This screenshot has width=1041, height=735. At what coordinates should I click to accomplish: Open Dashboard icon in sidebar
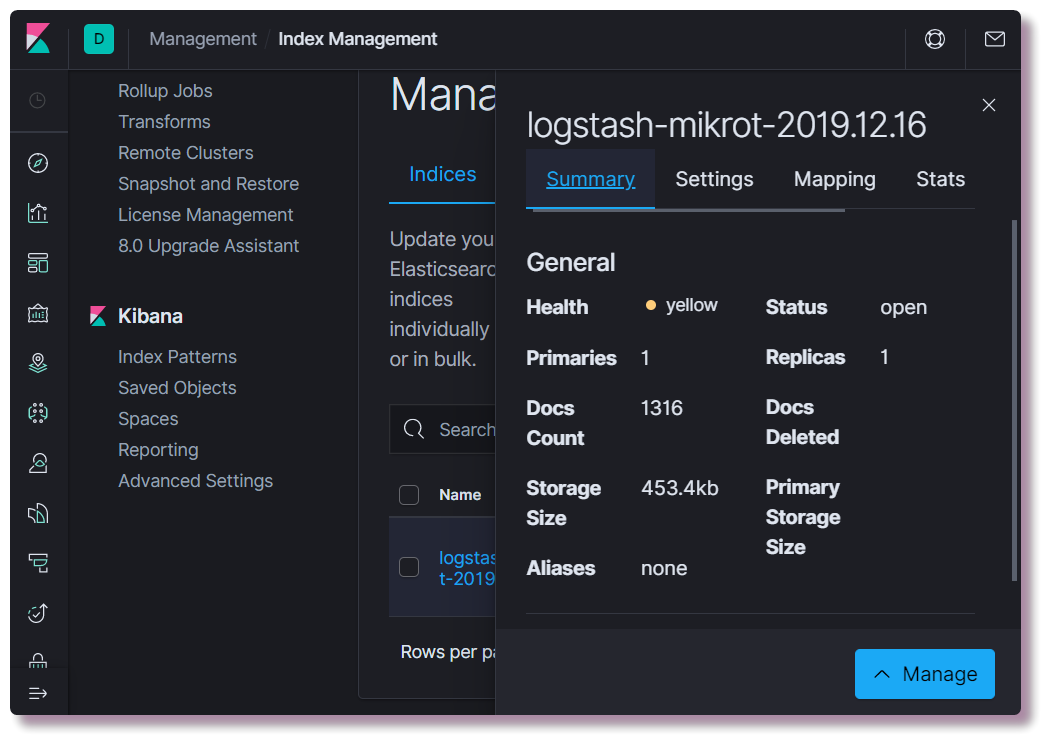[x=38, y=263]
